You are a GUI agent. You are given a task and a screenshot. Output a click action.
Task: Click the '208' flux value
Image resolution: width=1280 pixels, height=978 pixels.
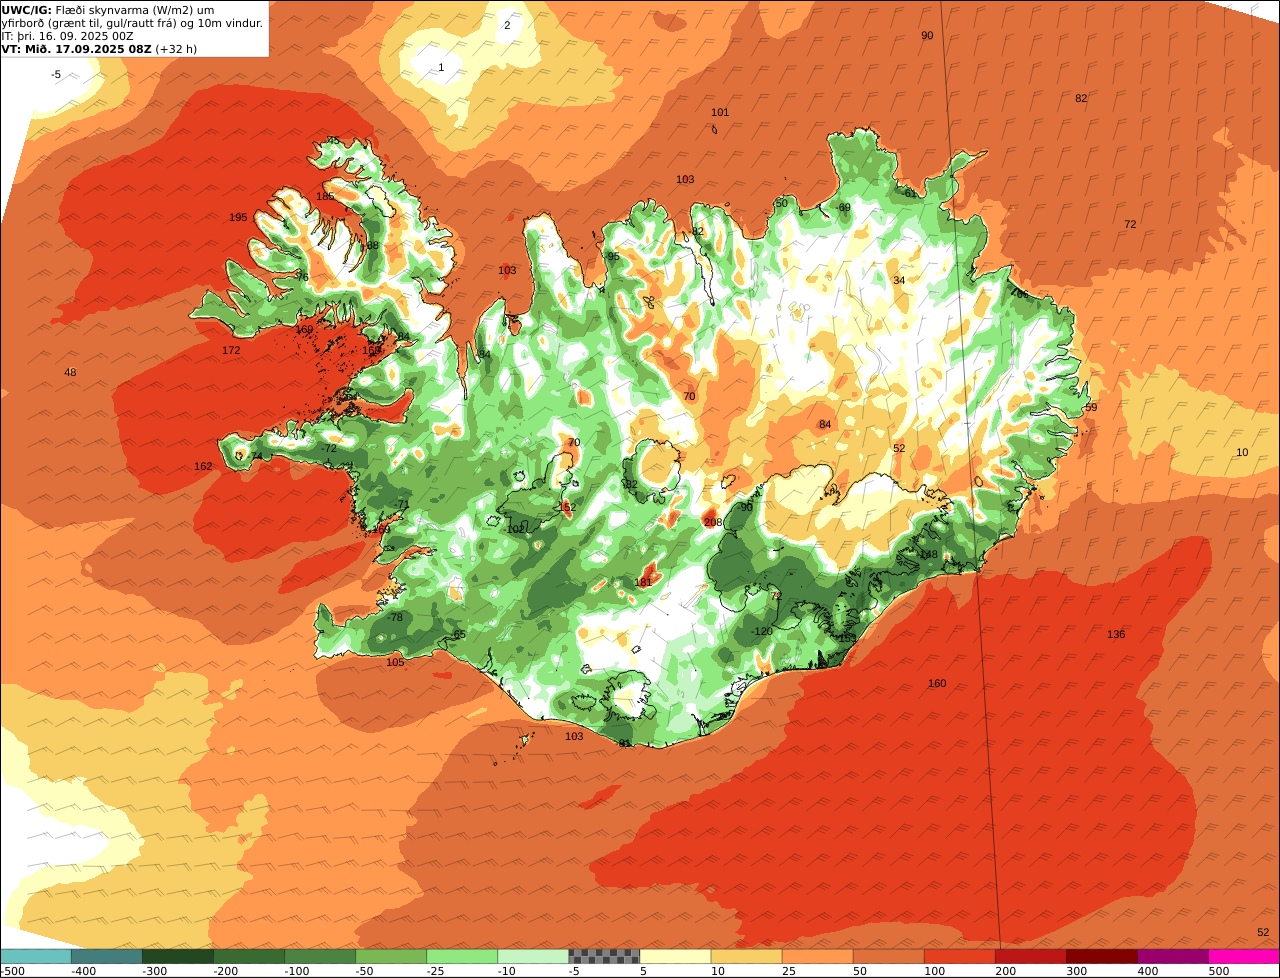[713, 522]
